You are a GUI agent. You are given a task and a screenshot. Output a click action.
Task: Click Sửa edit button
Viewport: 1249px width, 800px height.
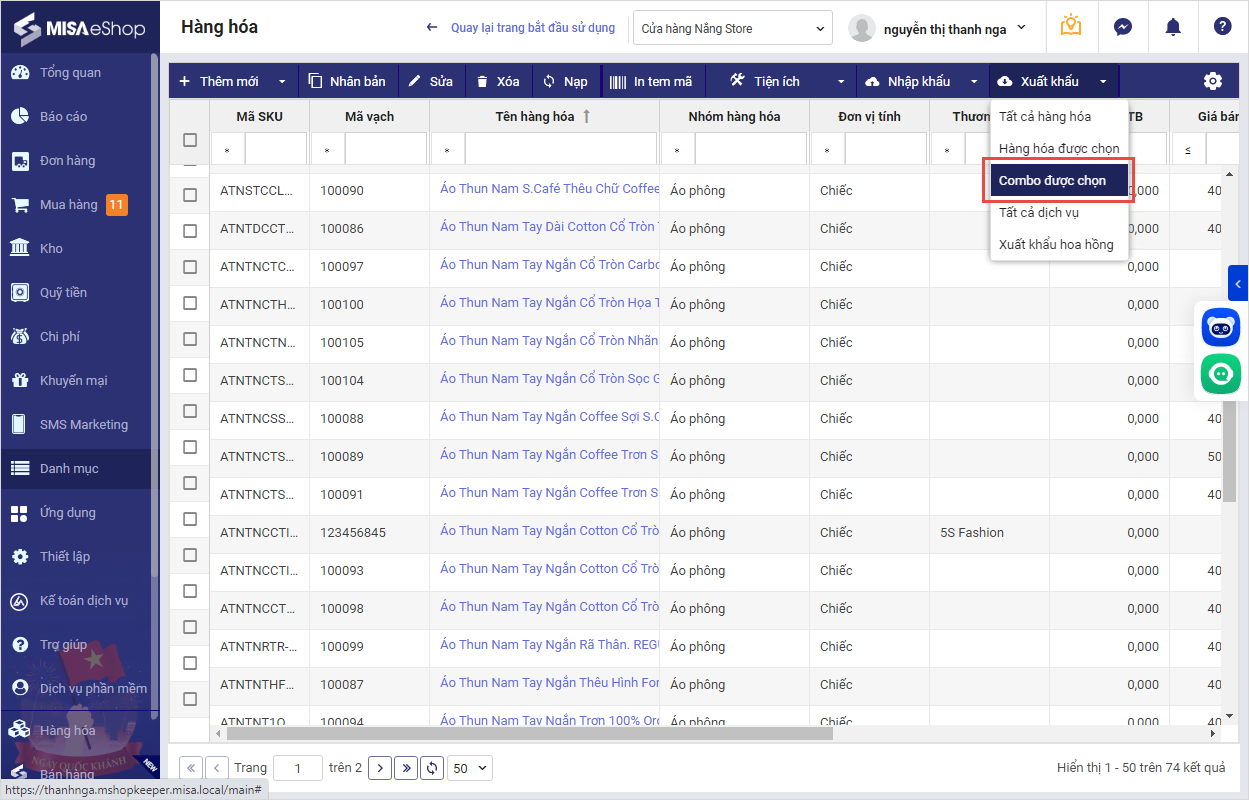(x=431, y=81)
